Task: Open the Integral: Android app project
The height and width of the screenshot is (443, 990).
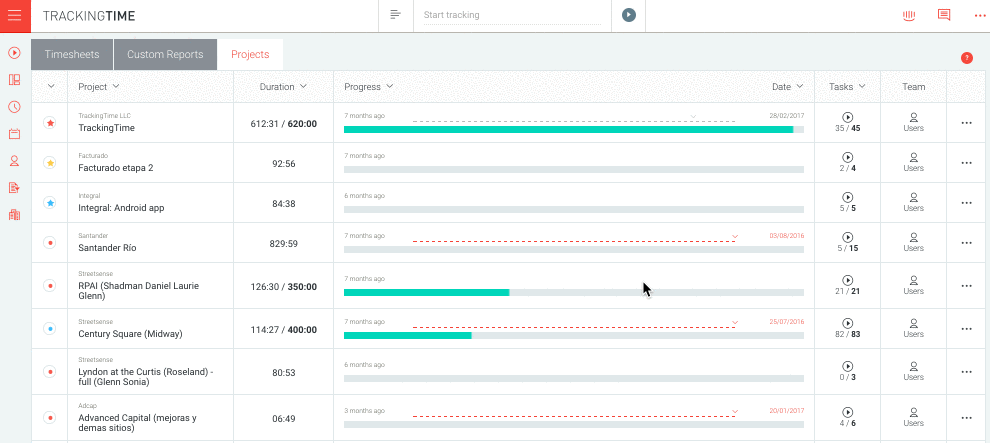Action: [121, 208]
